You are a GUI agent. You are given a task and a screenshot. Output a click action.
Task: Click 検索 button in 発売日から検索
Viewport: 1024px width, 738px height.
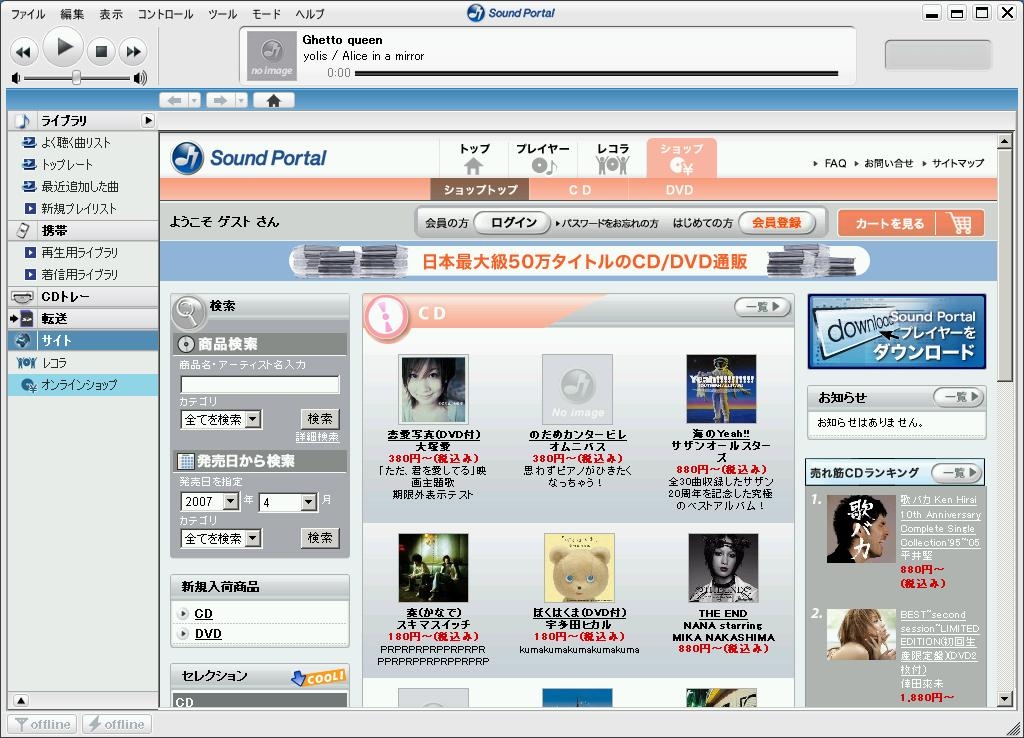coord(320,537)
